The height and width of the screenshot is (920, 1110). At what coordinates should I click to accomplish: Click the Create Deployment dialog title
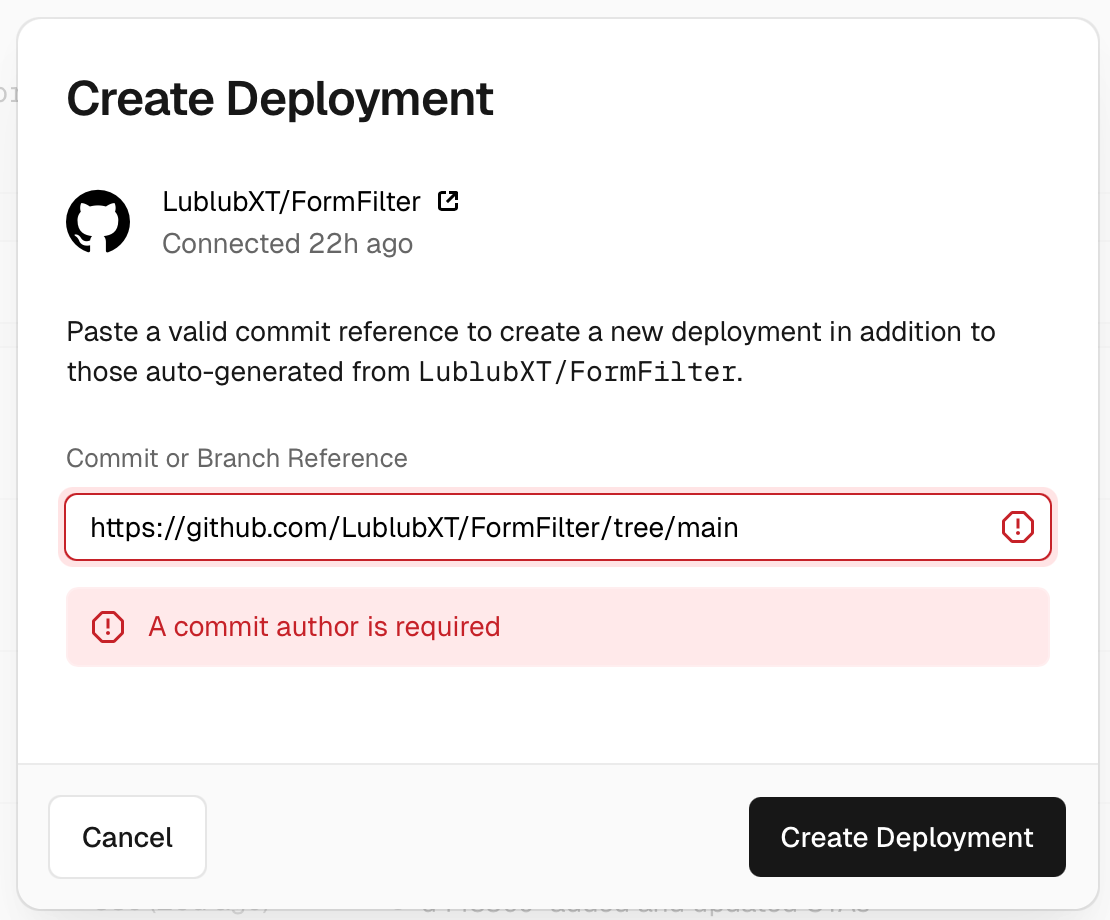280,98
